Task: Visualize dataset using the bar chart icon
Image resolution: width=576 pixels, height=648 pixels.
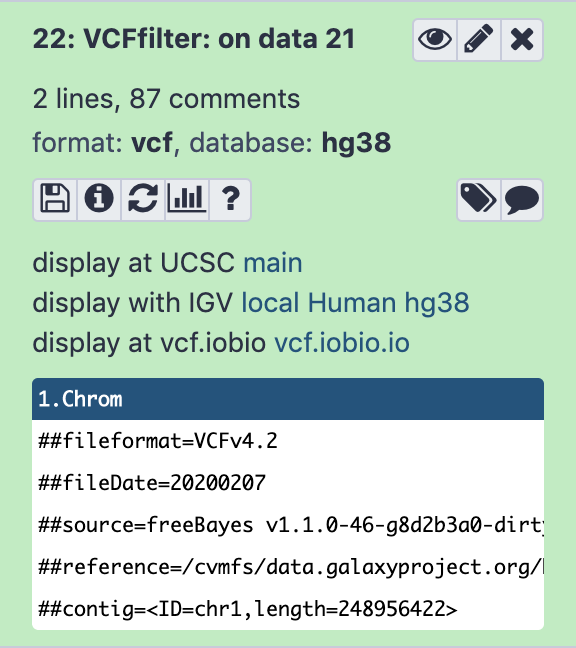Action: click(x=187, y=200)
